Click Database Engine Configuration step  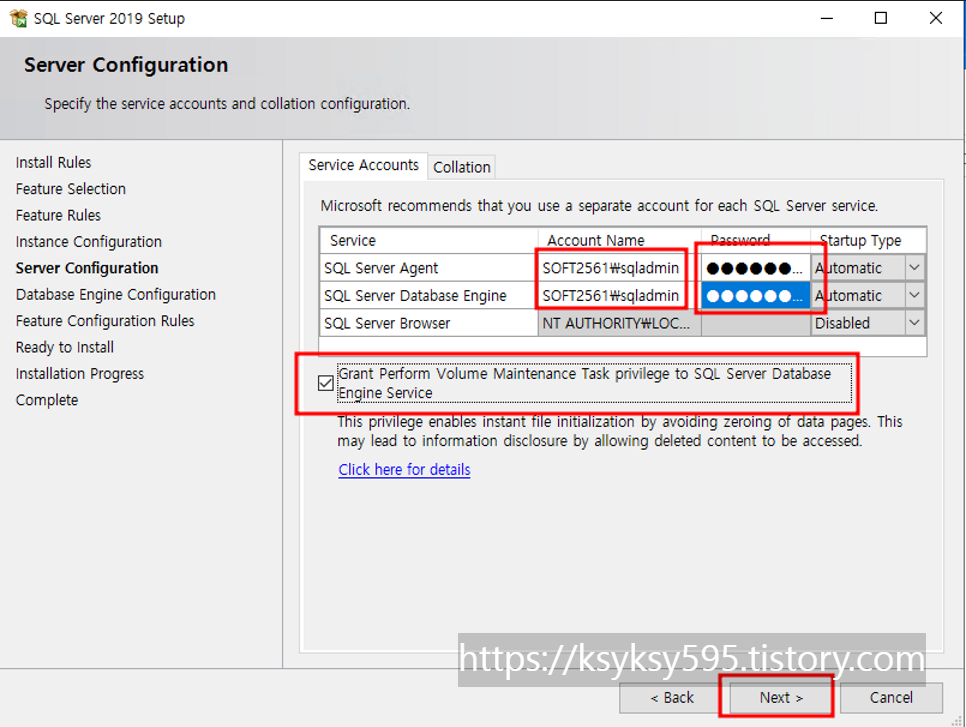[115, 294]
